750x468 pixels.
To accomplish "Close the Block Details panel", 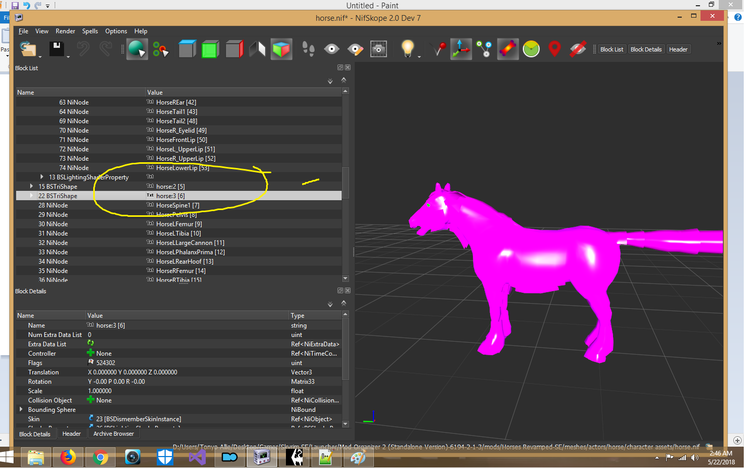I will 348,290.
